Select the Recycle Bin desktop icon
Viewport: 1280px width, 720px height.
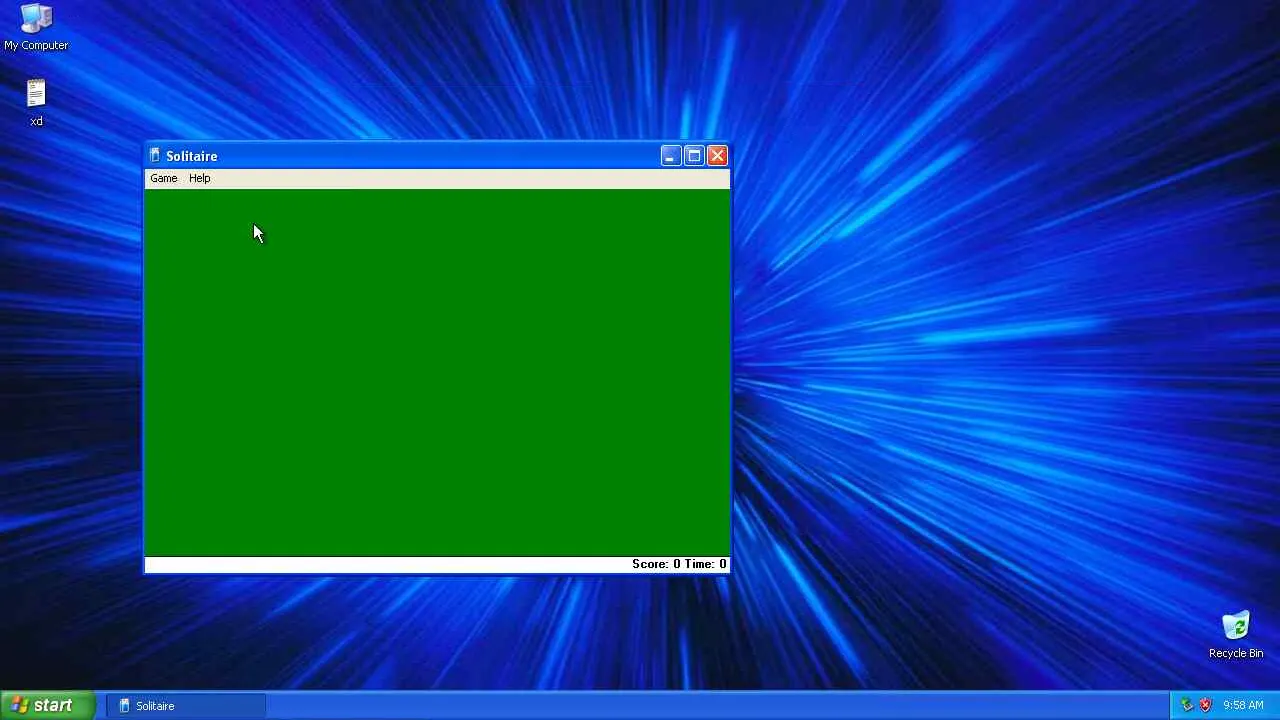pyautogui.click(x=1236, y=635)
